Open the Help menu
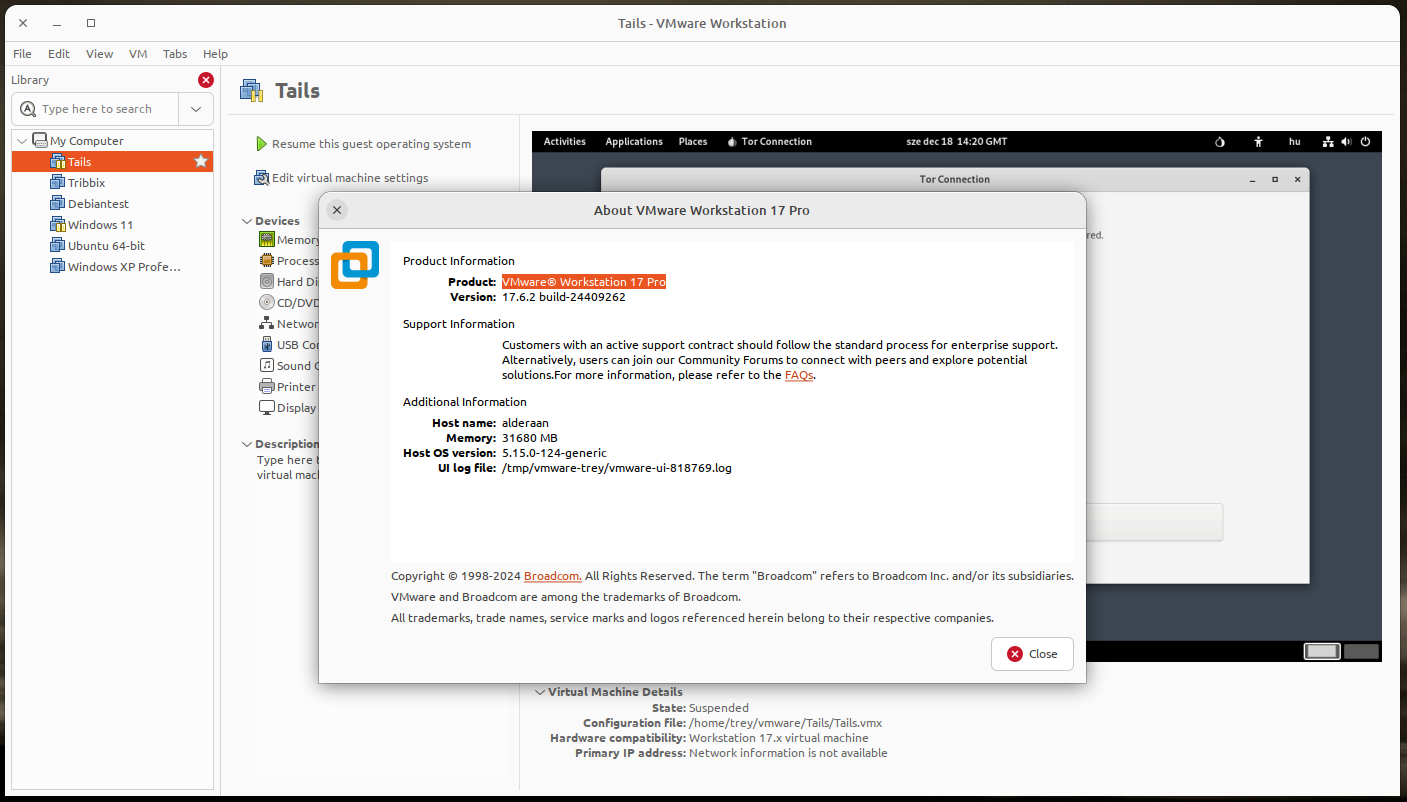 [215, 54]
